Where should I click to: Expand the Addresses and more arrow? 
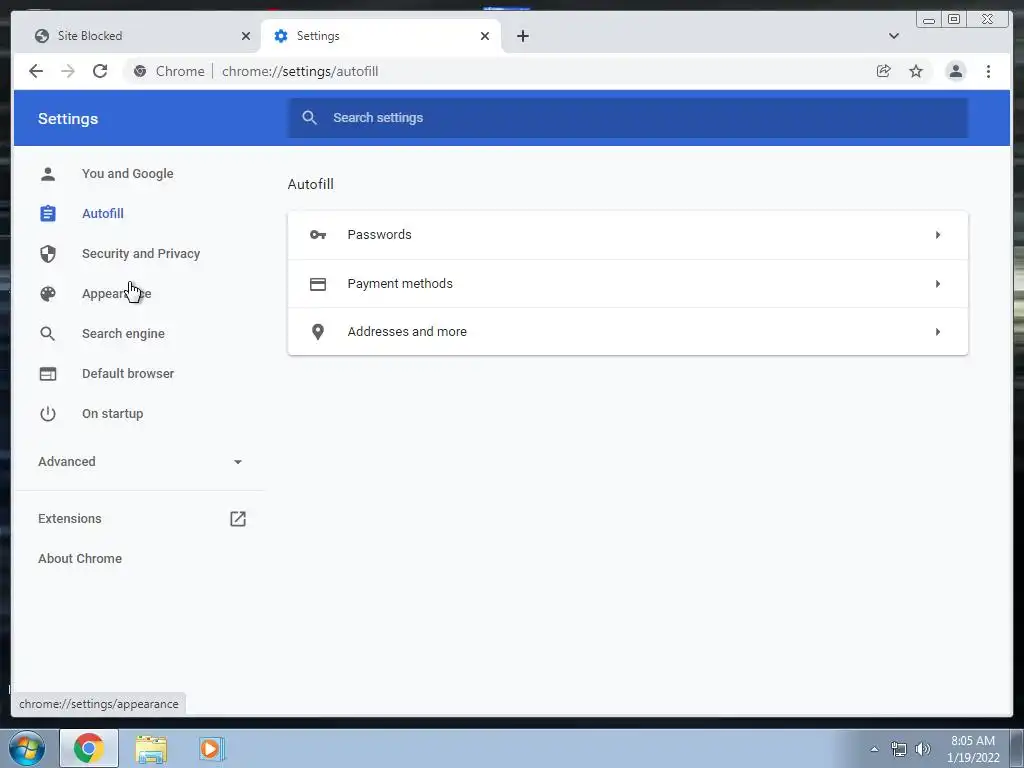938,332
